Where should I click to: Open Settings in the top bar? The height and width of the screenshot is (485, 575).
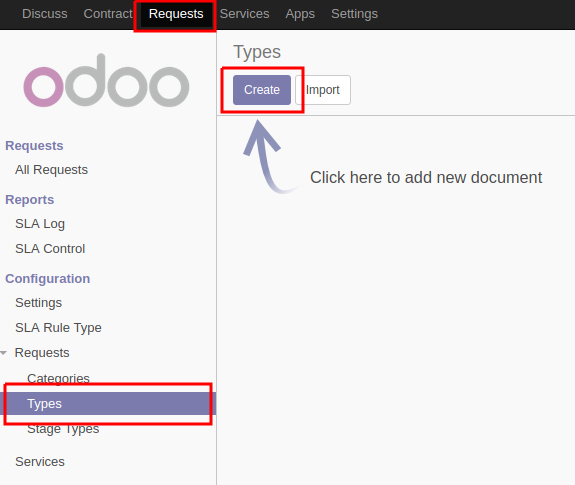coord(354,14)
